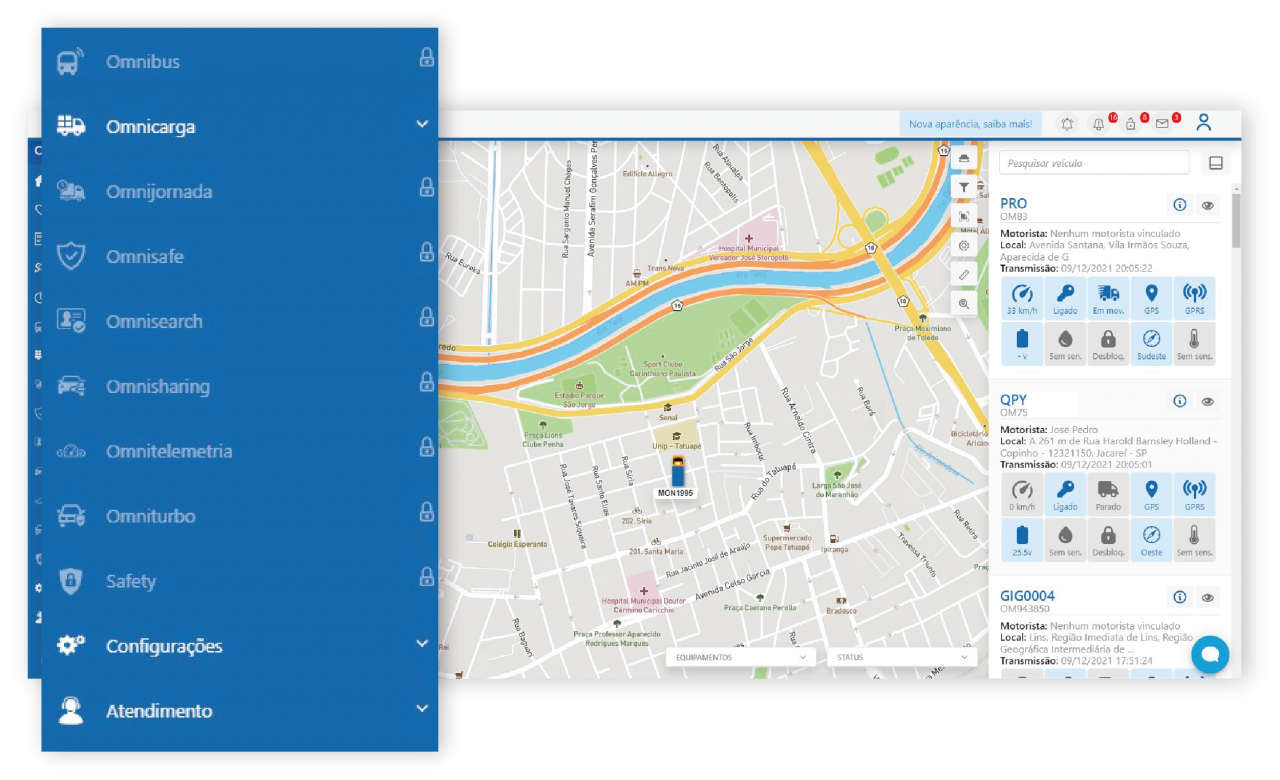Click the map zoom search icon

pyautogui.click(x=964, y=303)
